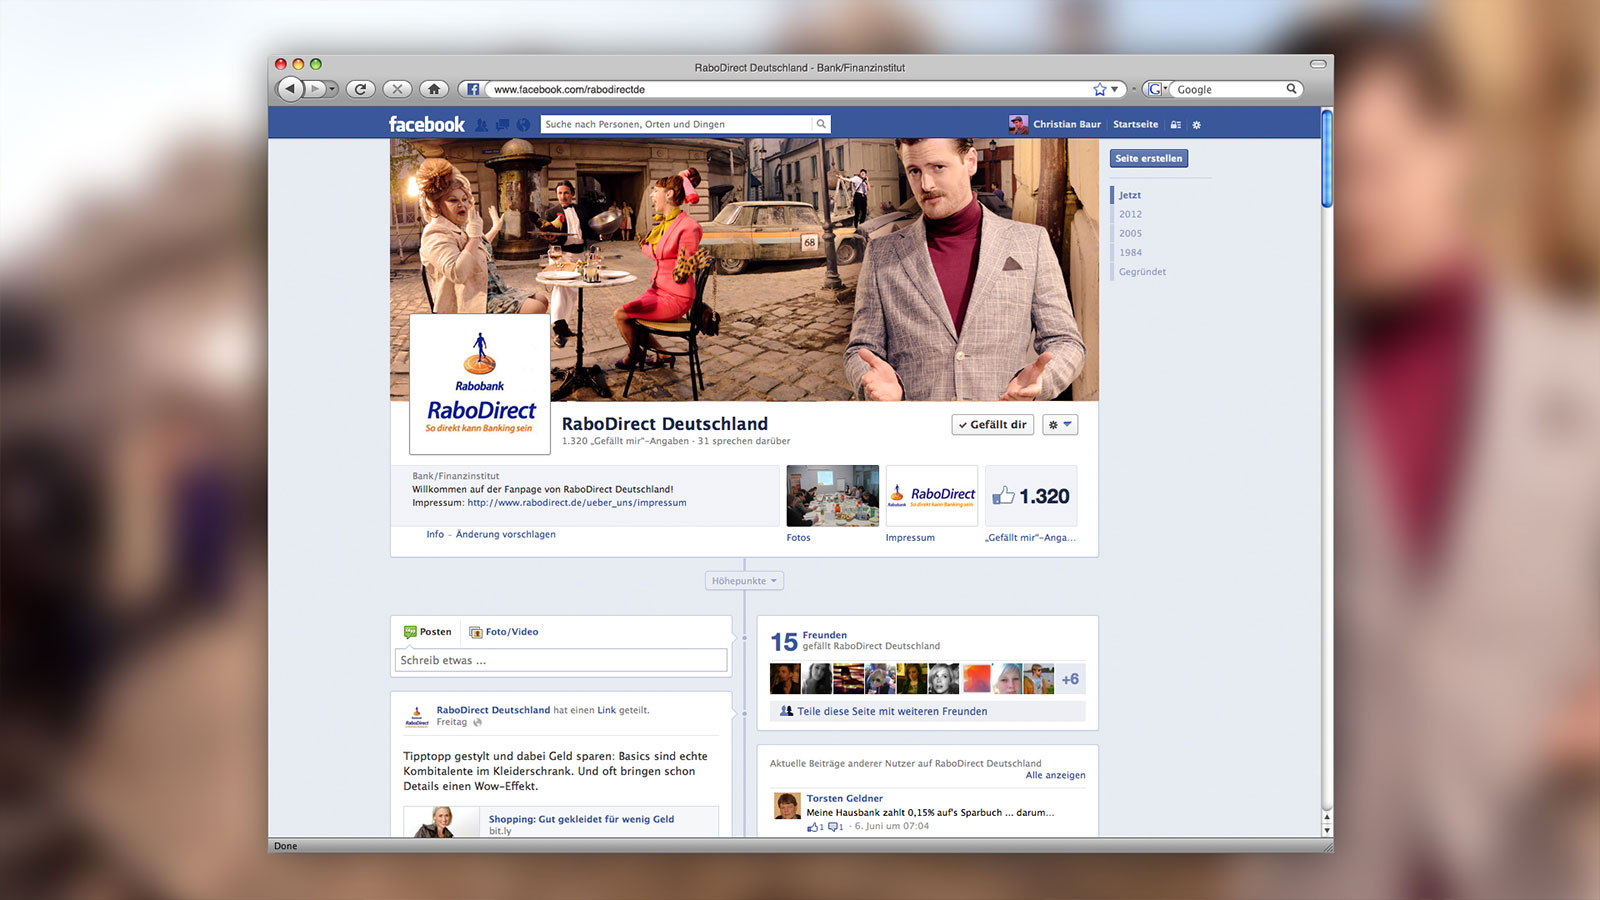1600x900 pixels.
Task: Go back with browser back arrow
Action: click(x=290, y=89)
